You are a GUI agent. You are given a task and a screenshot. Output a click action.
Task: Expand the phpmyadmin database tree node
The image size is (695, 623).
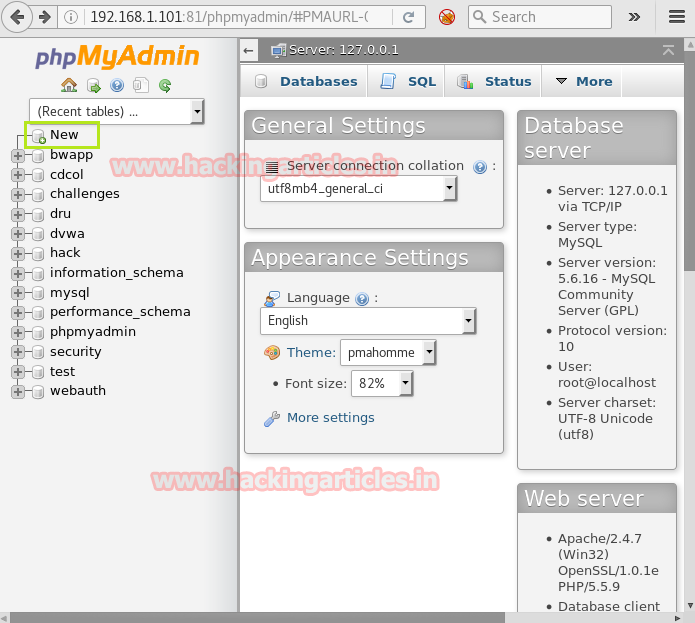[18, 332]
